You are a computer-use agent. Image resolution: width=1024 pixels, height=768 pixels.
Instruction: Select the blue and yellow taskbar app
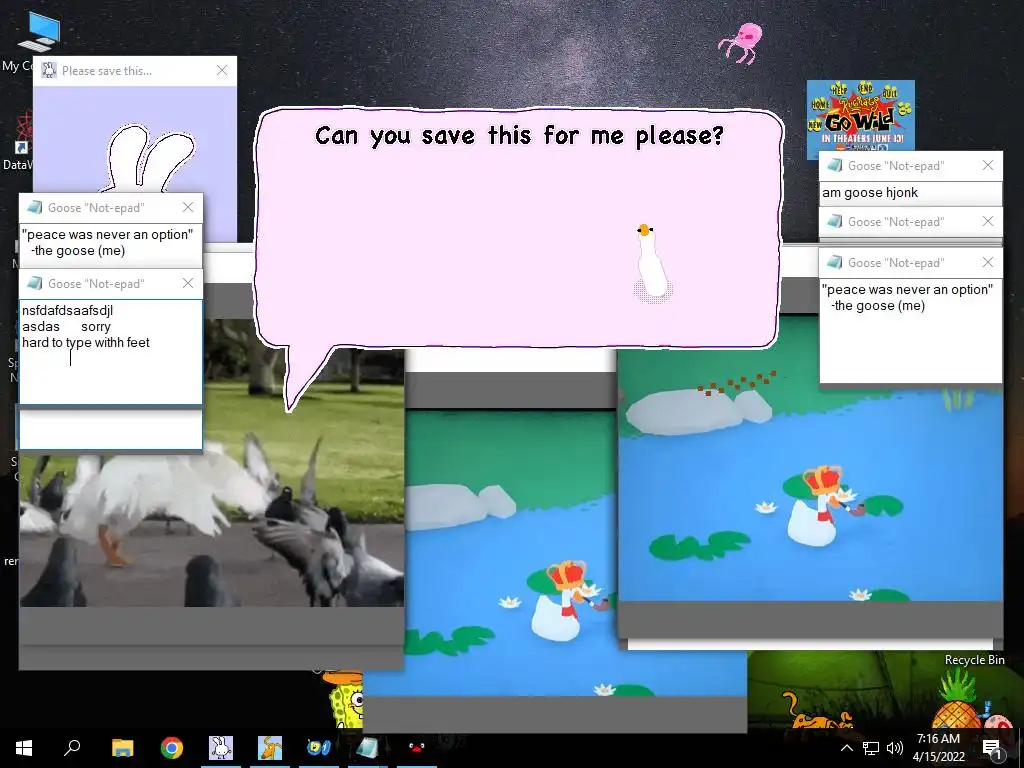[319, 747]
